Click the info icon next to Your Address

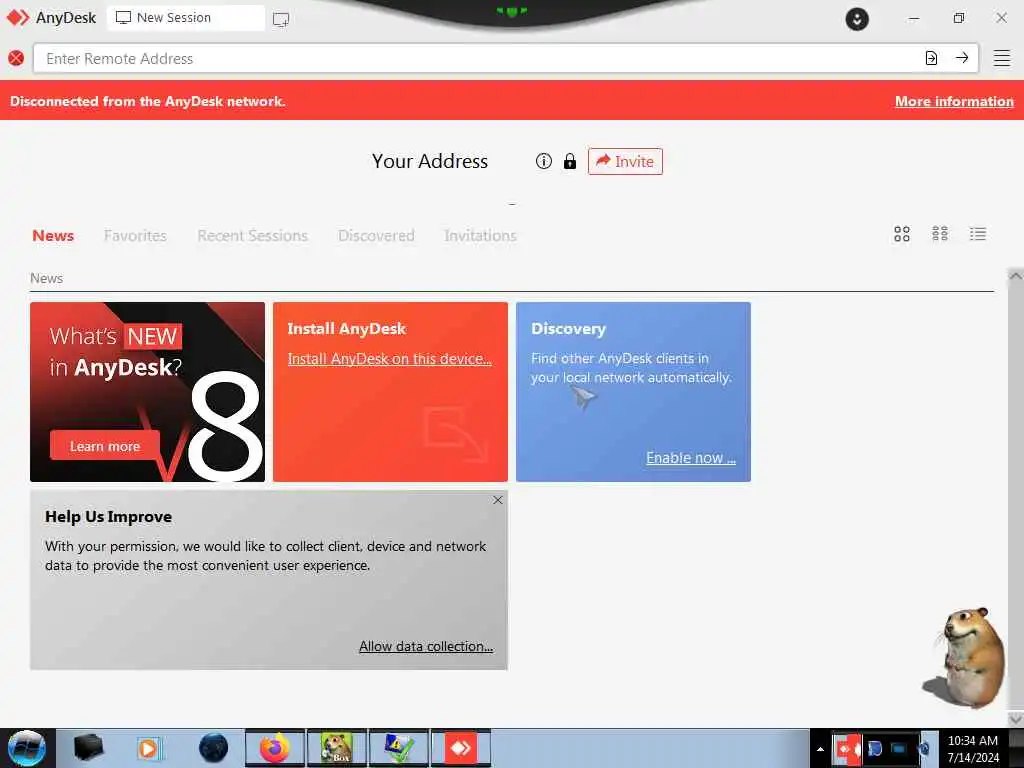tap(544, 161)
